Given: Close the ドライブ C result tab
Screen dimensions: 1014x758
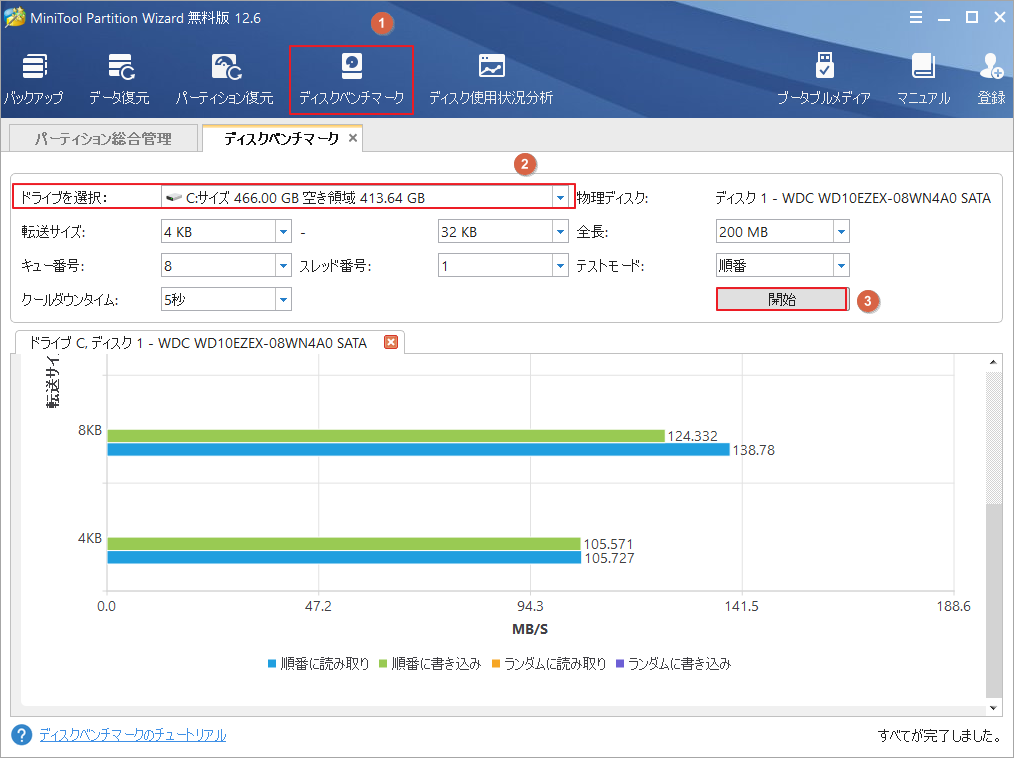Looking at the screenshot, I should pyautogui.click(x=391, y=341).
